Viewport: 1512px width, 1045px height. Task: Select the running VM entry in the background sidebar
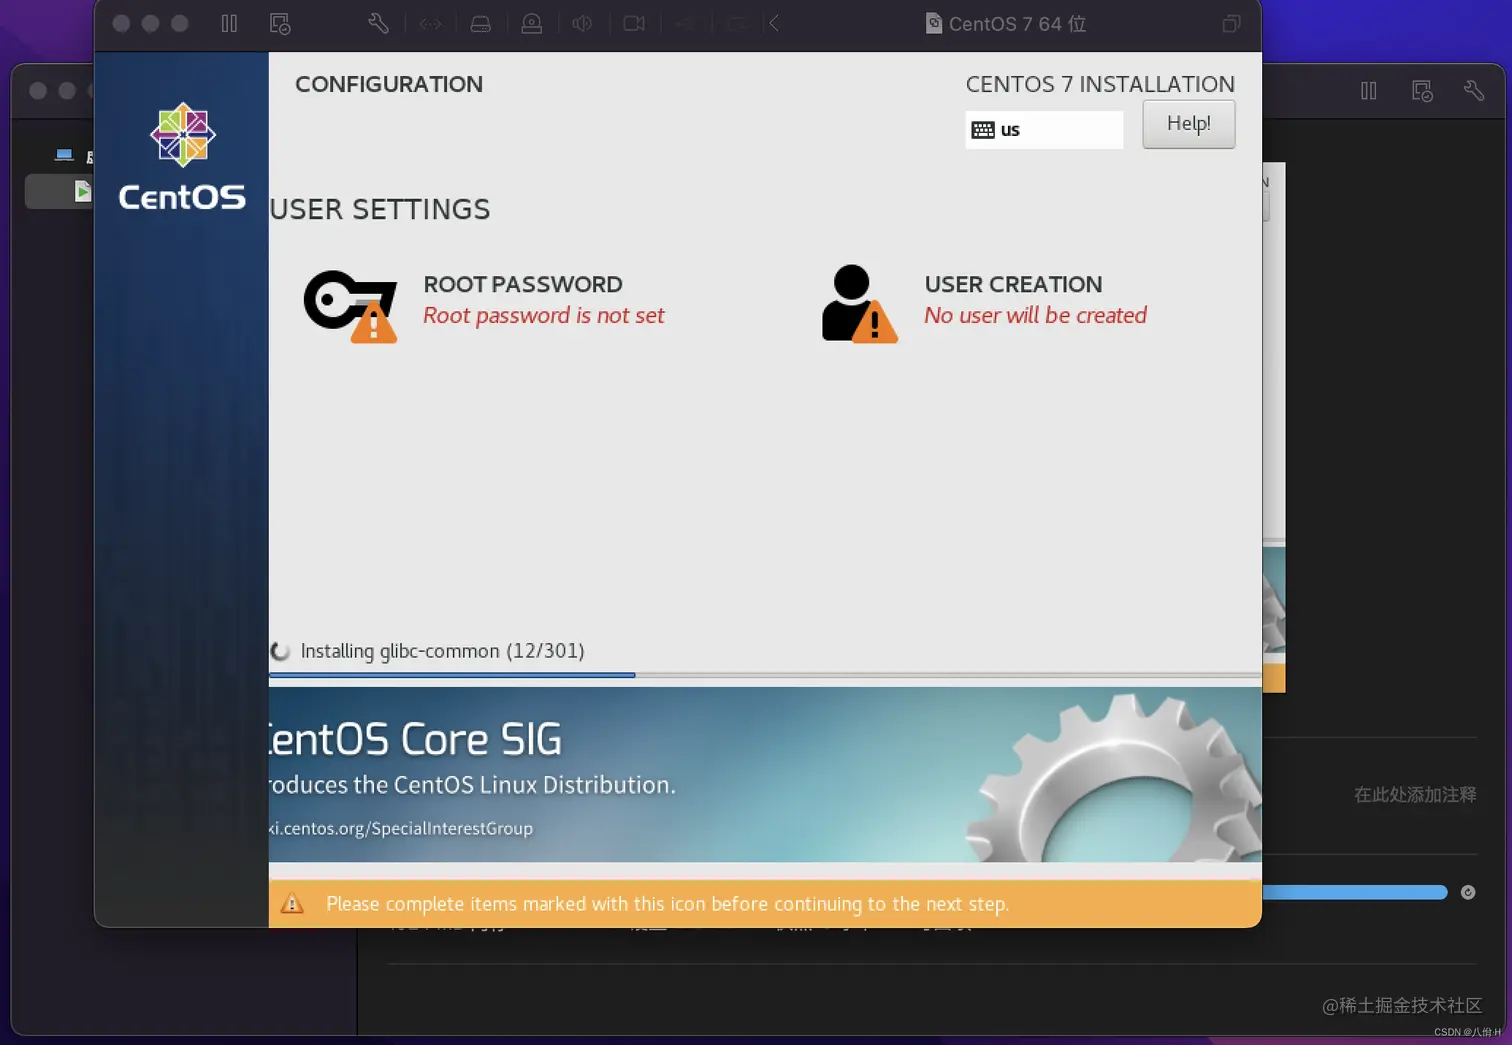[59, 191]
